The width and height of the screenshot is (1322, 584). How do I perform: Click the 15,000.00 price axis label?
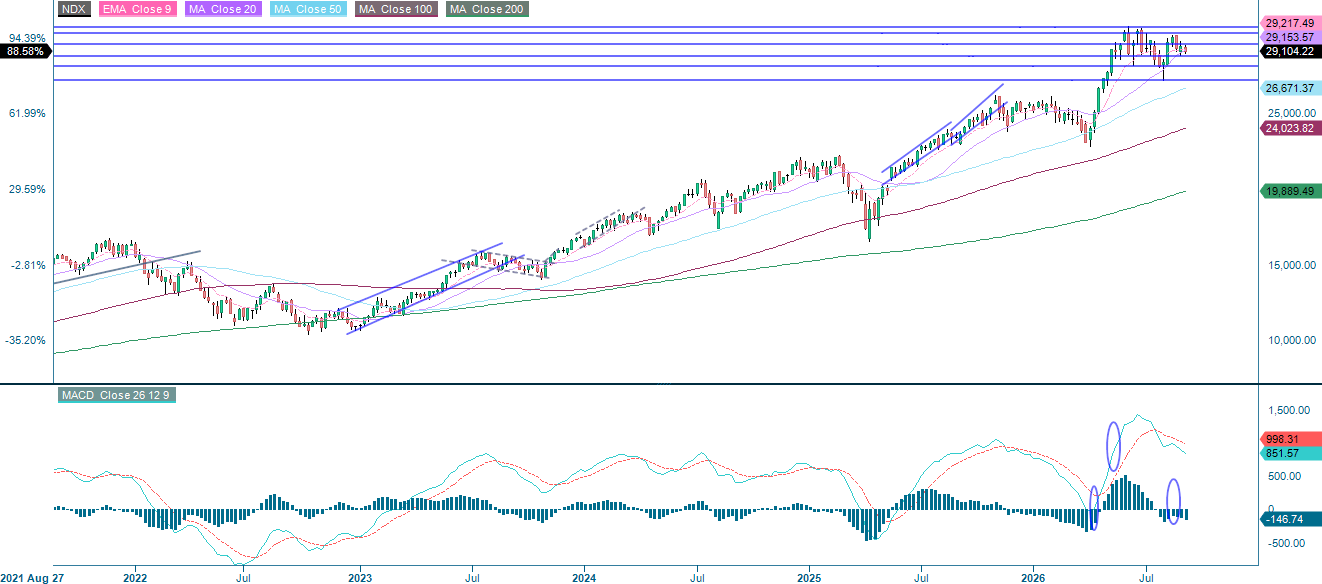click(x=1291, y=265)
